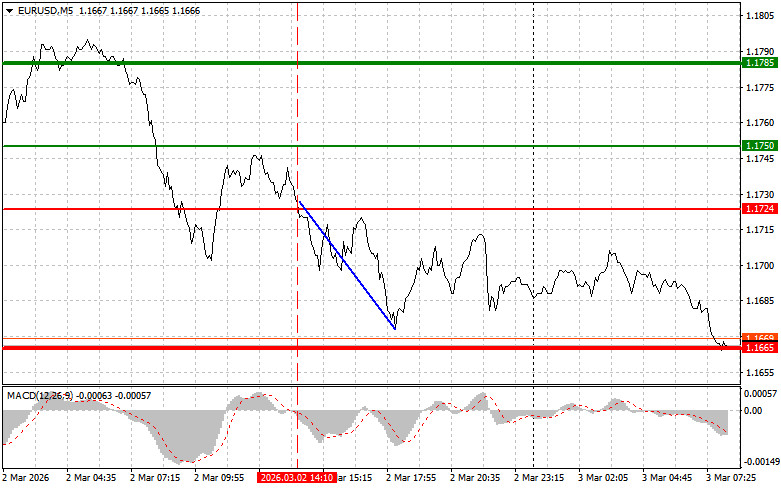Click the EURUSD,M5 chart title label
The image size is (781, 489).
(45, 9)
